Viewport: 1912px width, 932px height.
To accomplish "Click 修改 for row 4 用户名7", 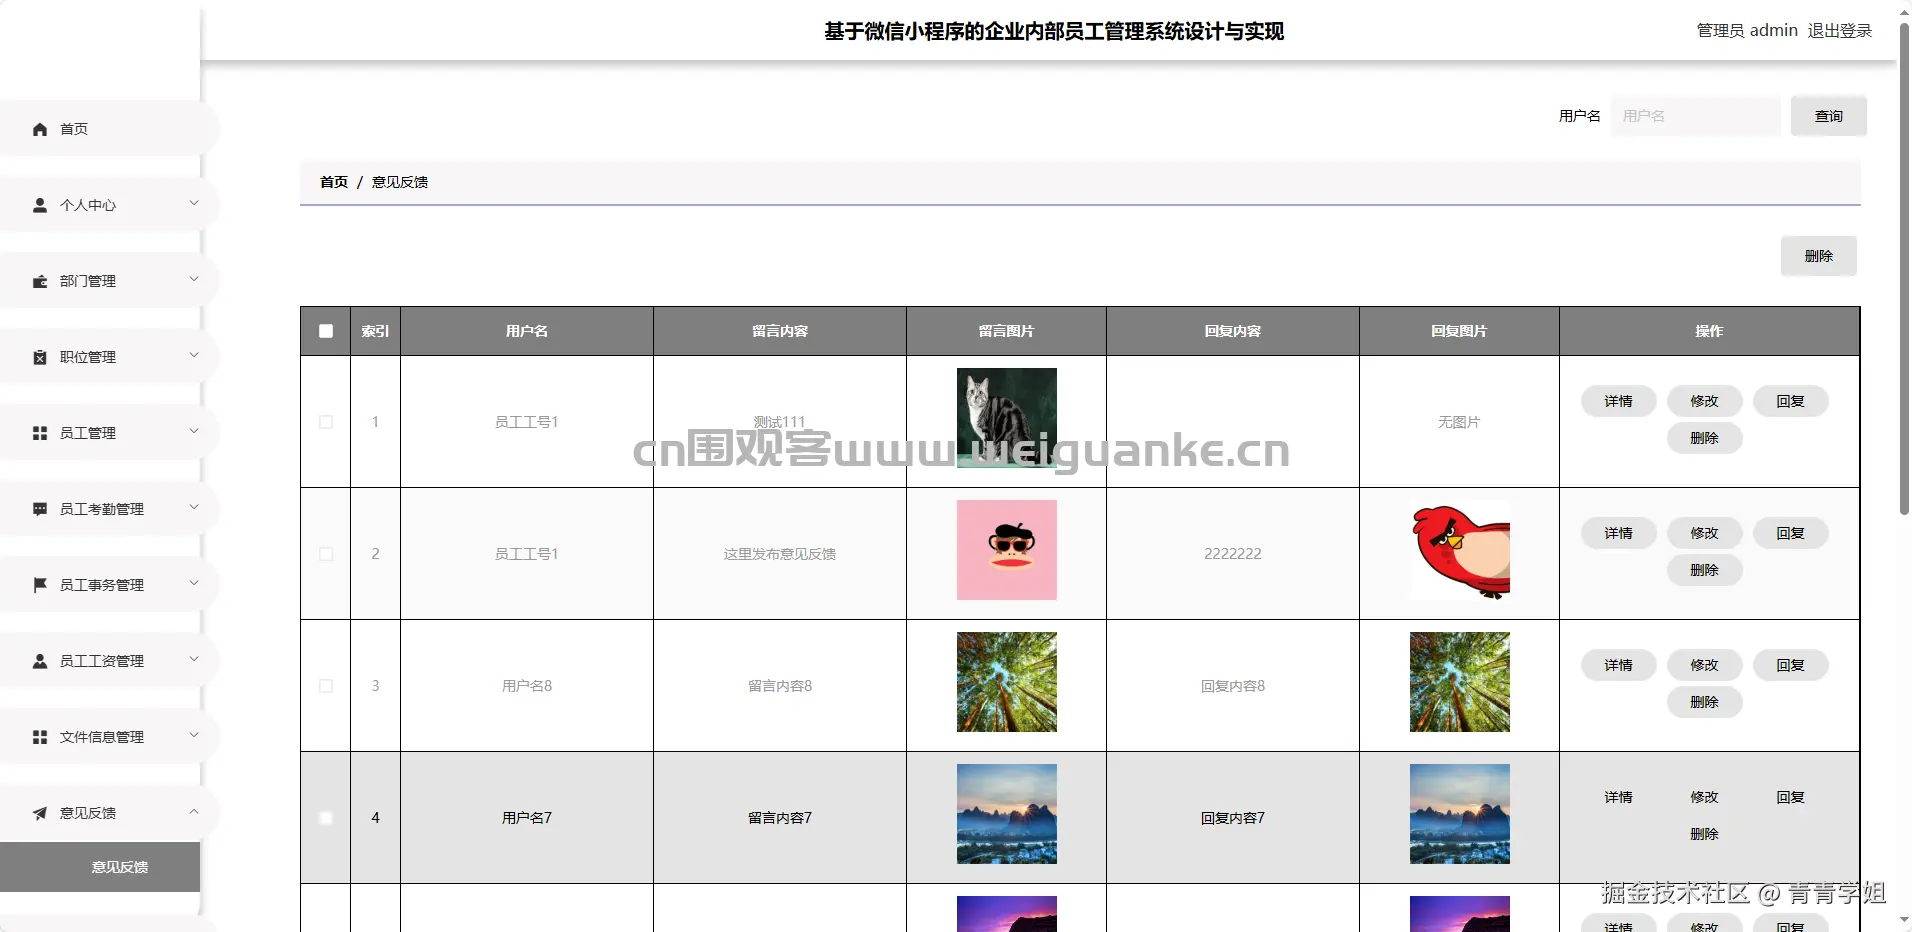I will (1704, 797).
